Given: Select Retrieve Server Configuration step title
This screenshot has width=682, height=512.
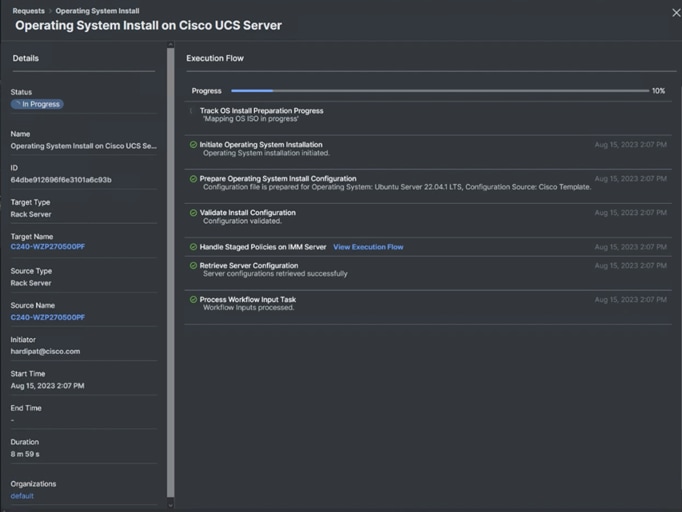Looking at the screenshot, I should pos(249,265).
